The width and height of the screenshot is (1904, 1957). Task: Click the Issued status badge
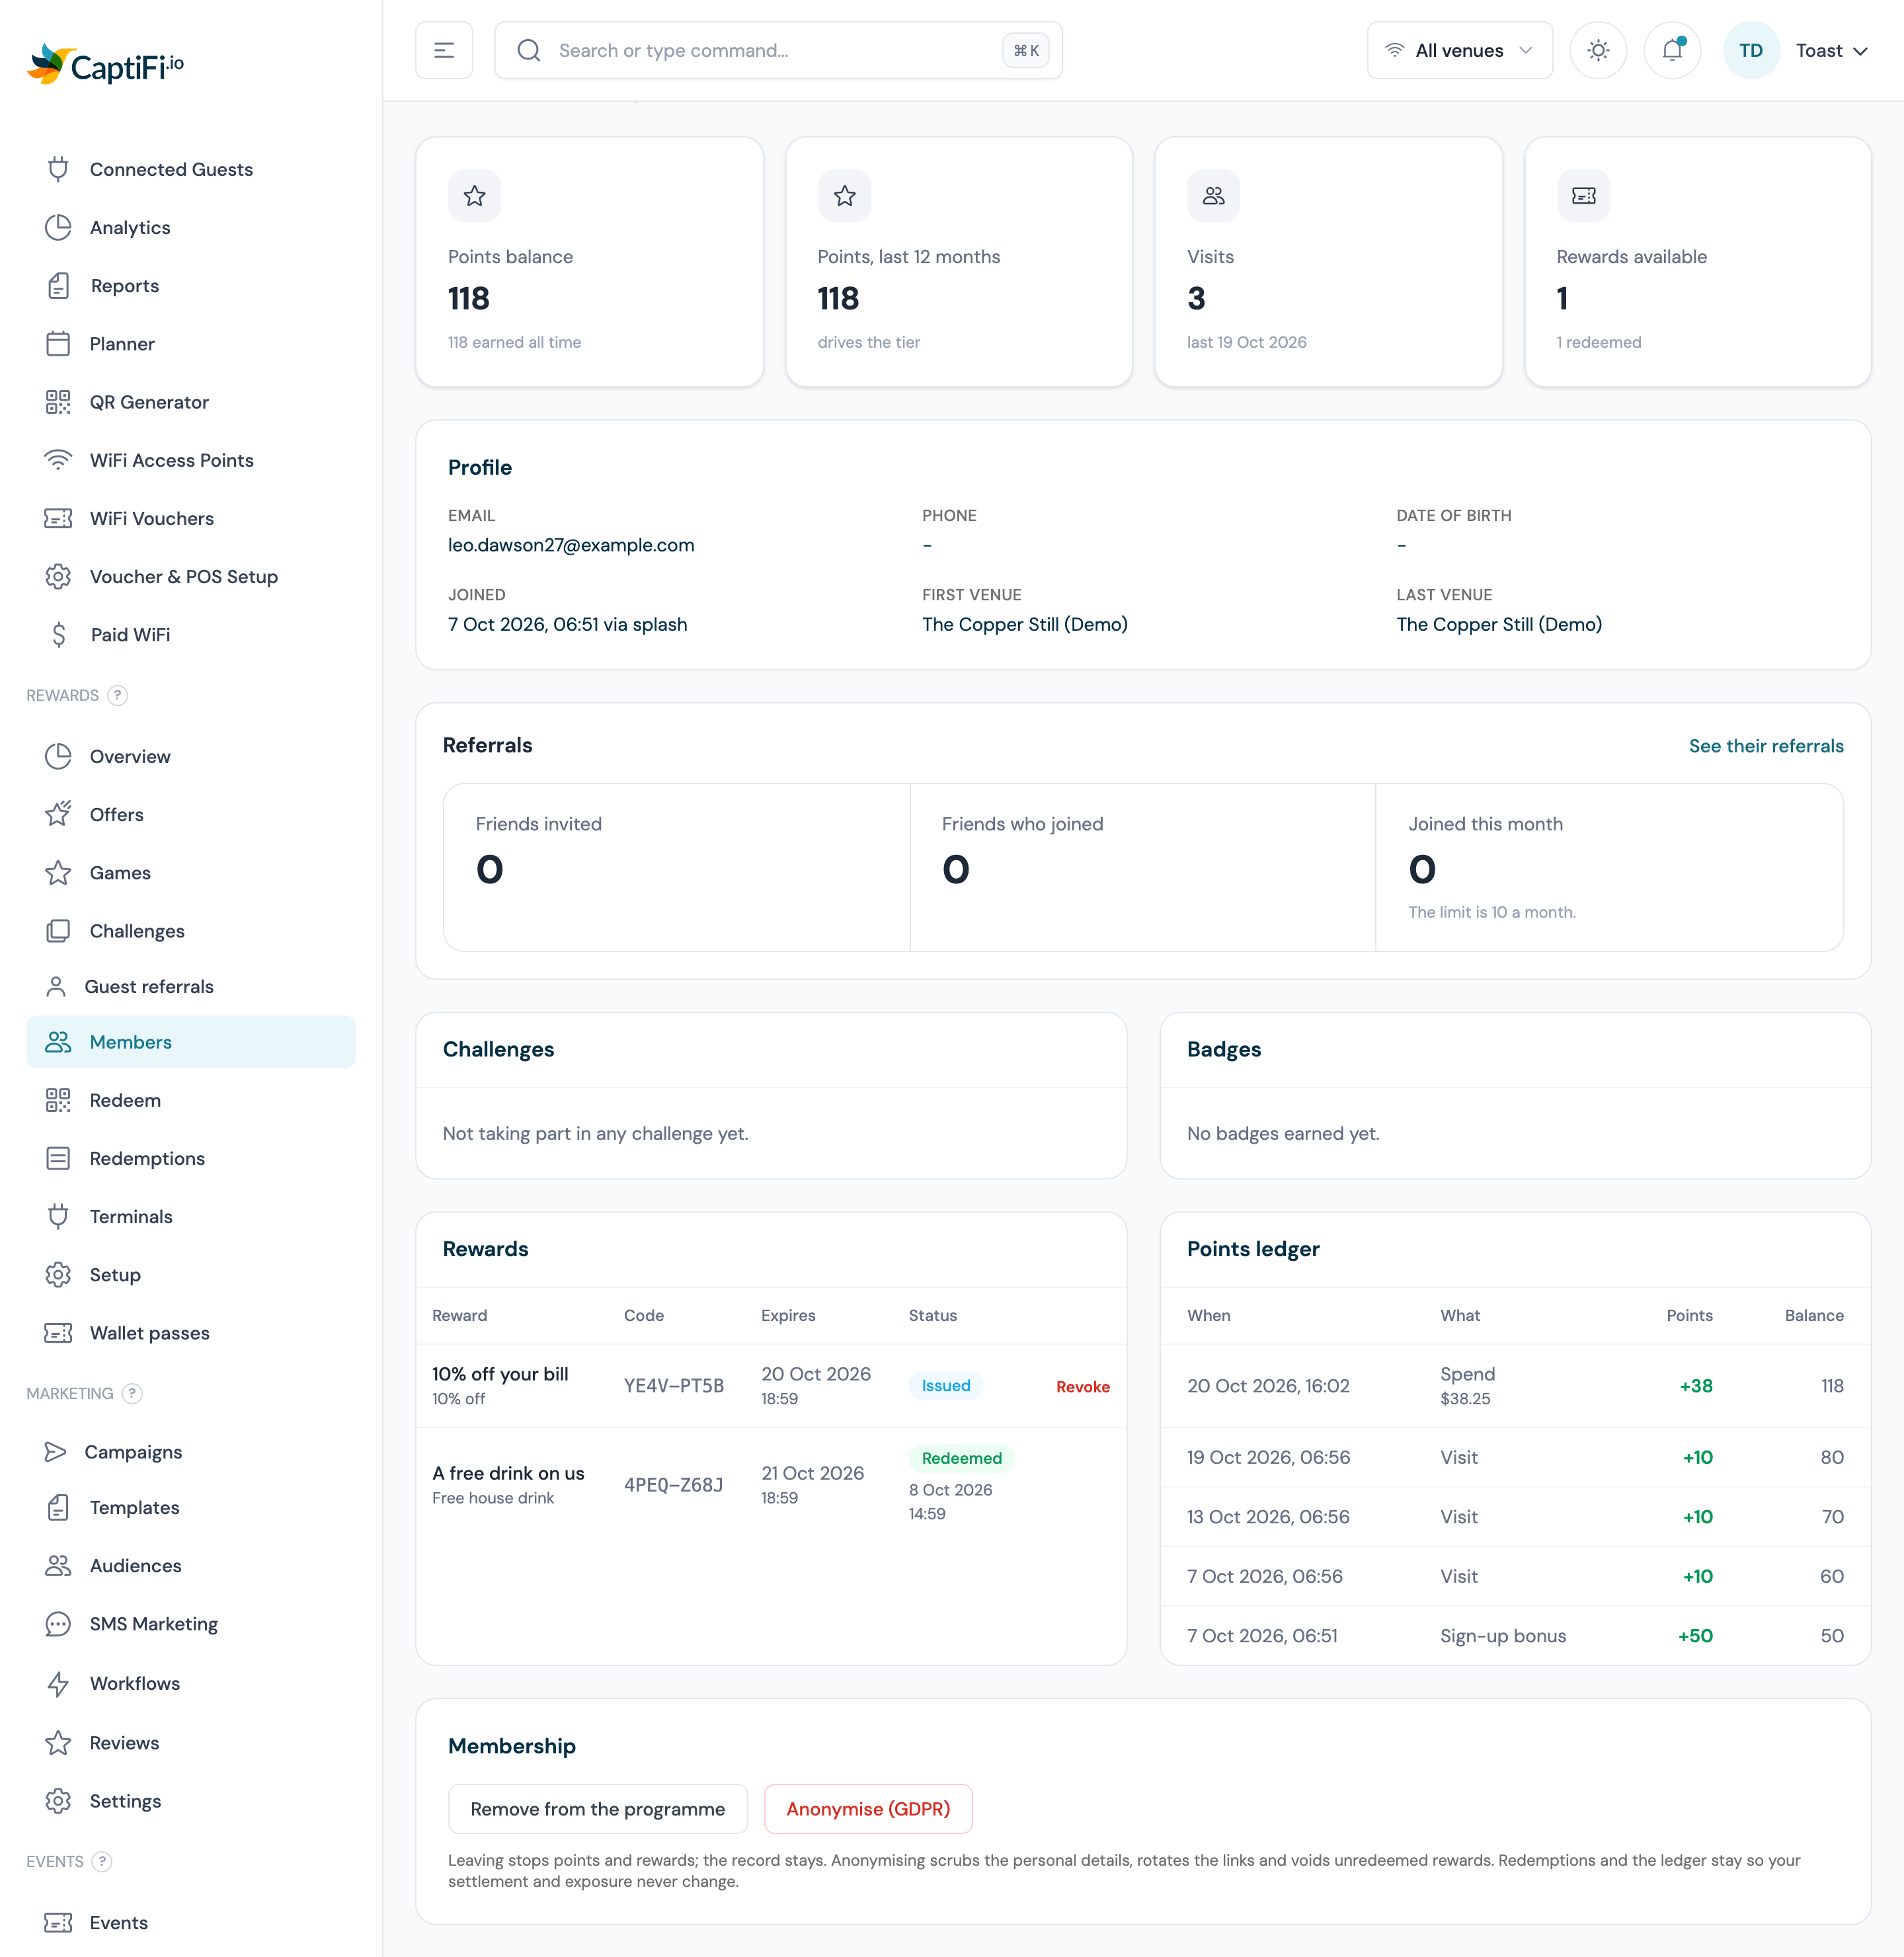[945, 1386]
